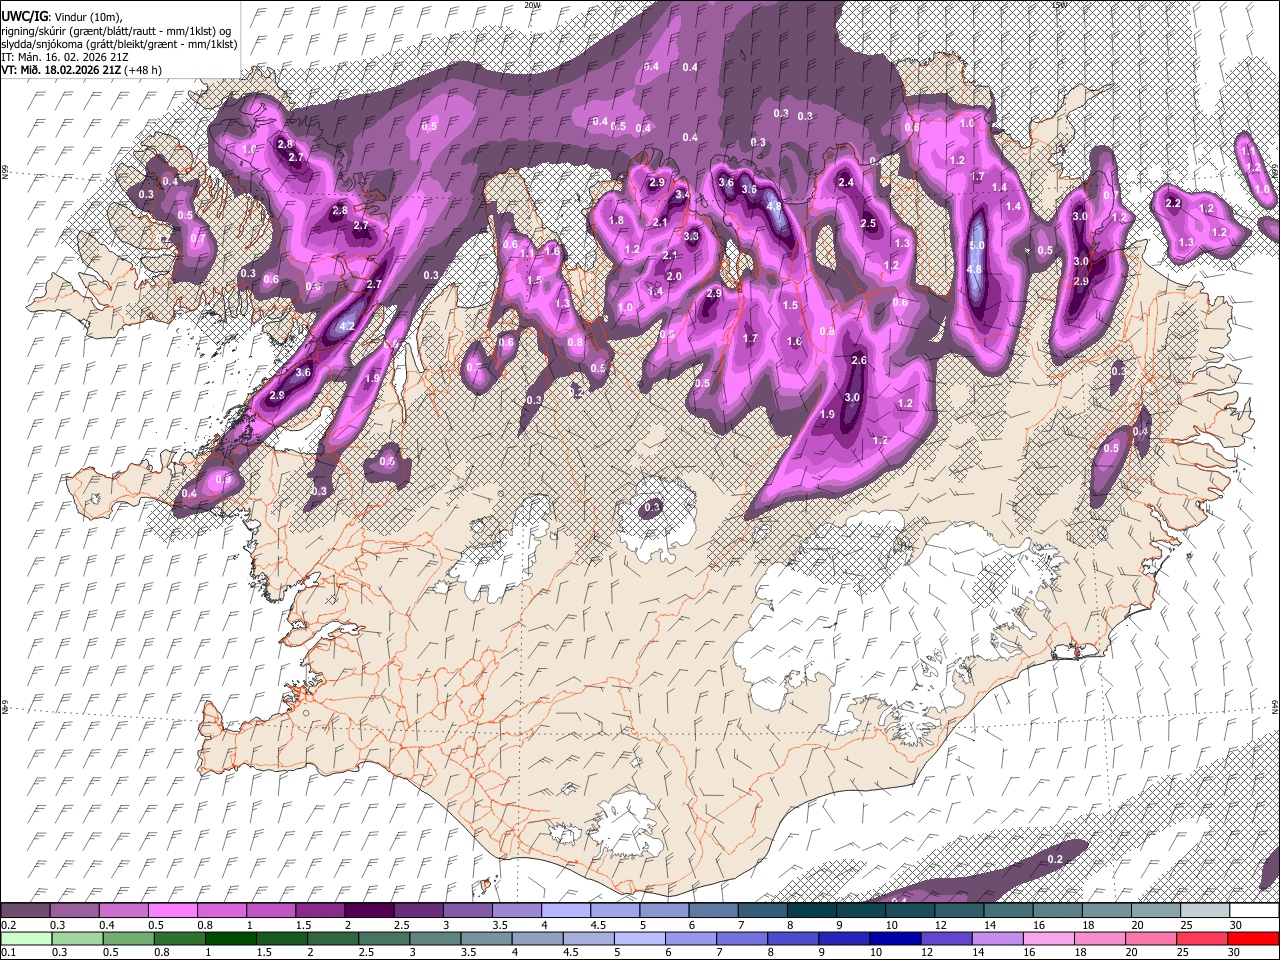
Task: Select the 30 bright red swatch in the rain legend row
Action: click(x=1254, y=938)
